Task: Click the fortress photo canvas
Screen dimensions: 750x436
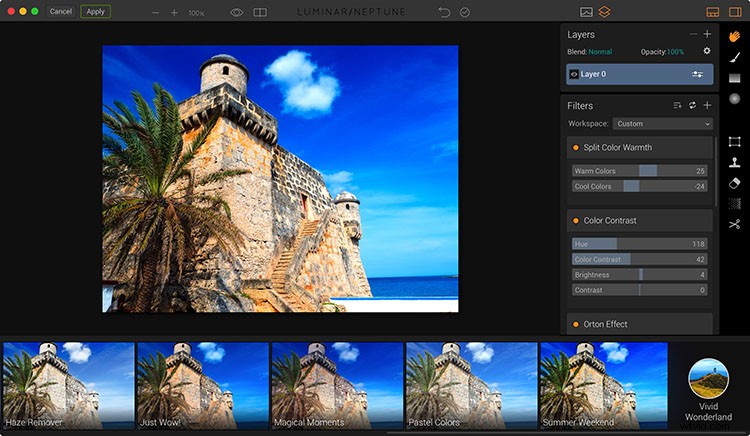Action: (280, 179)
